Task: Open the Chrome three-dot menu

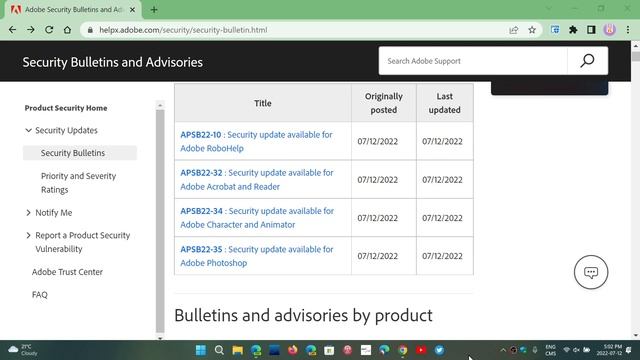Action: coord(628,30)
